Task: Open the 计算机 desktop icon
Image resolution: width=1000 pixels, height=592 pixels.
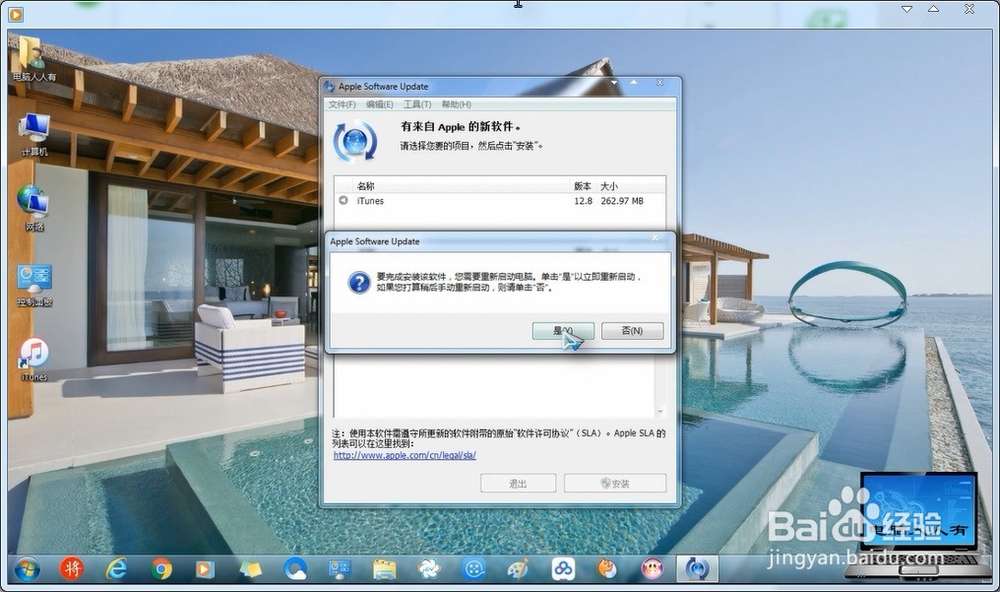Action: click(x=34, y=134)
